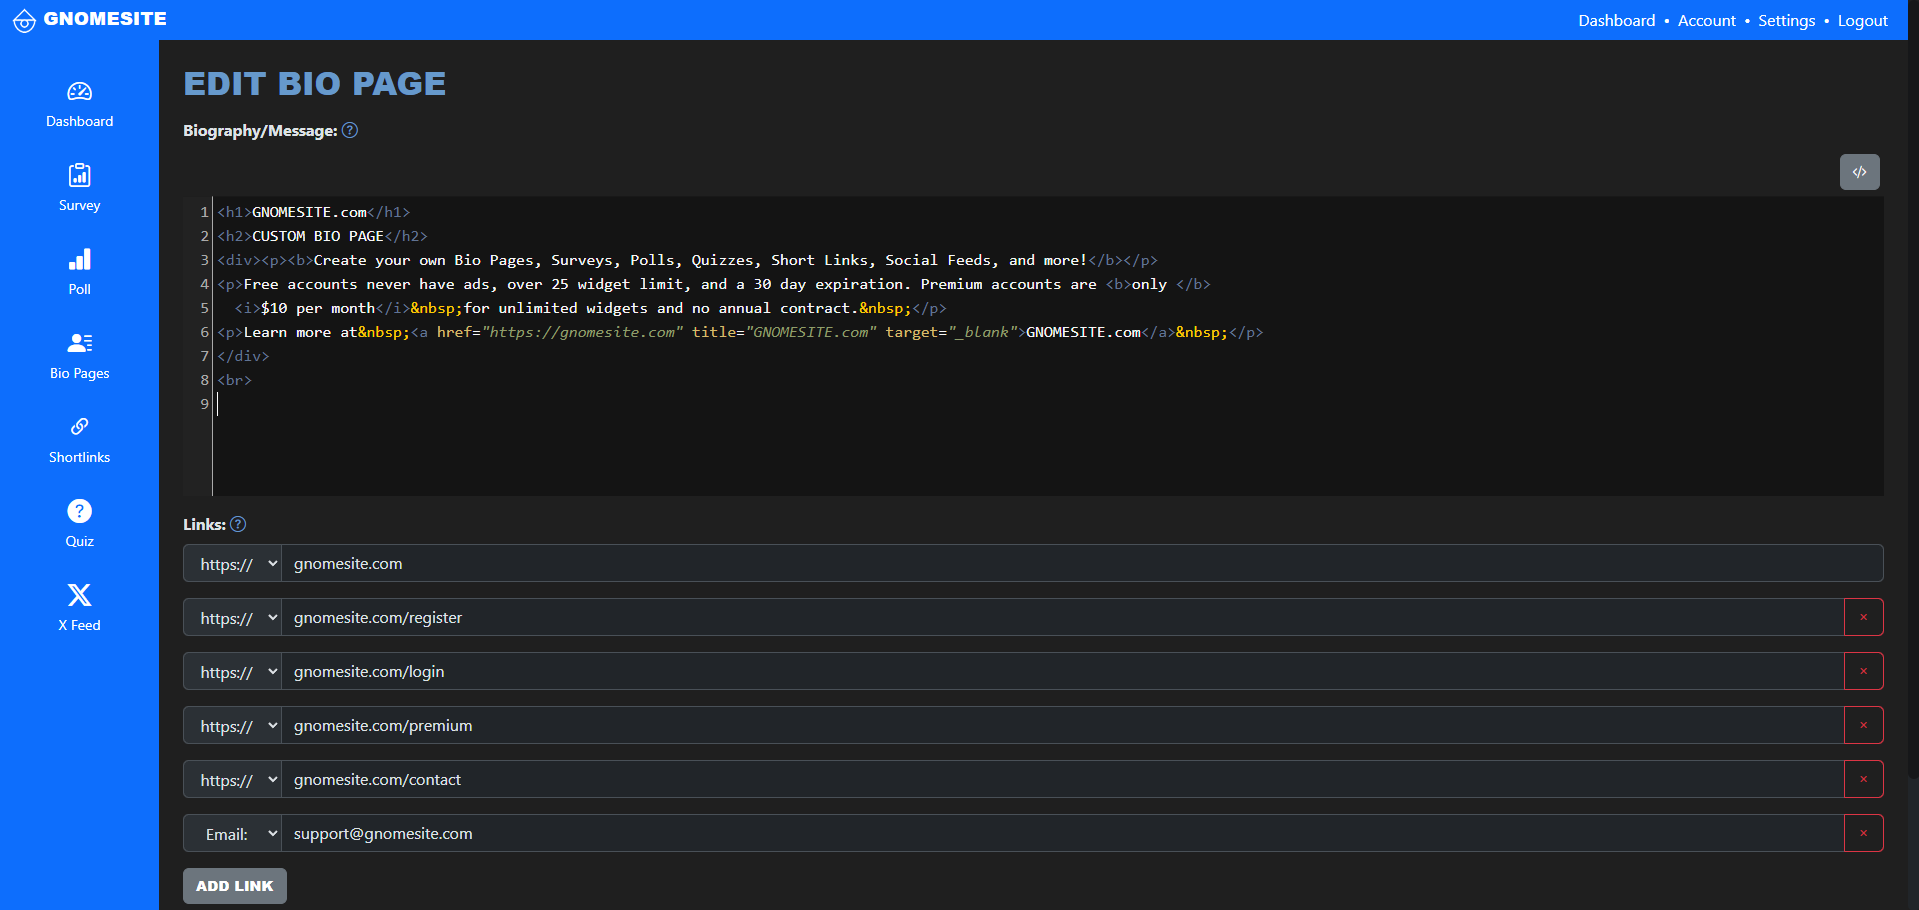1919x910 pixels.
Task: Click the <br> tag on line 8
Action: [235, 380]
